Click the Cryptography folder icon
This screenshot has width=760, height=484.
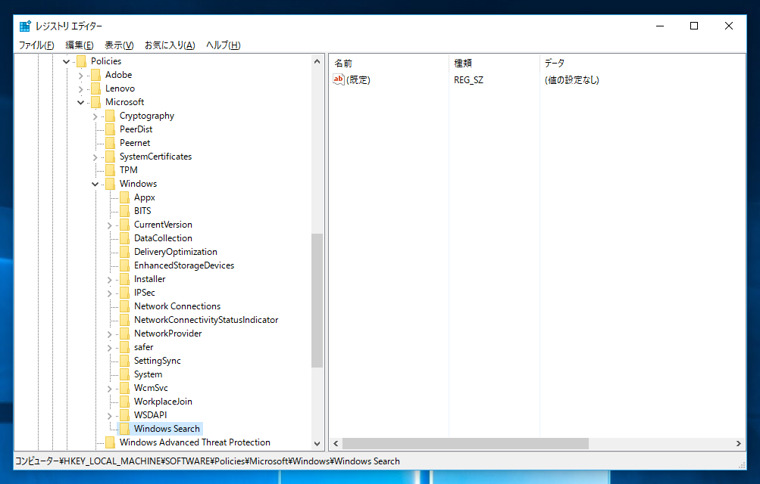point(111,116)
